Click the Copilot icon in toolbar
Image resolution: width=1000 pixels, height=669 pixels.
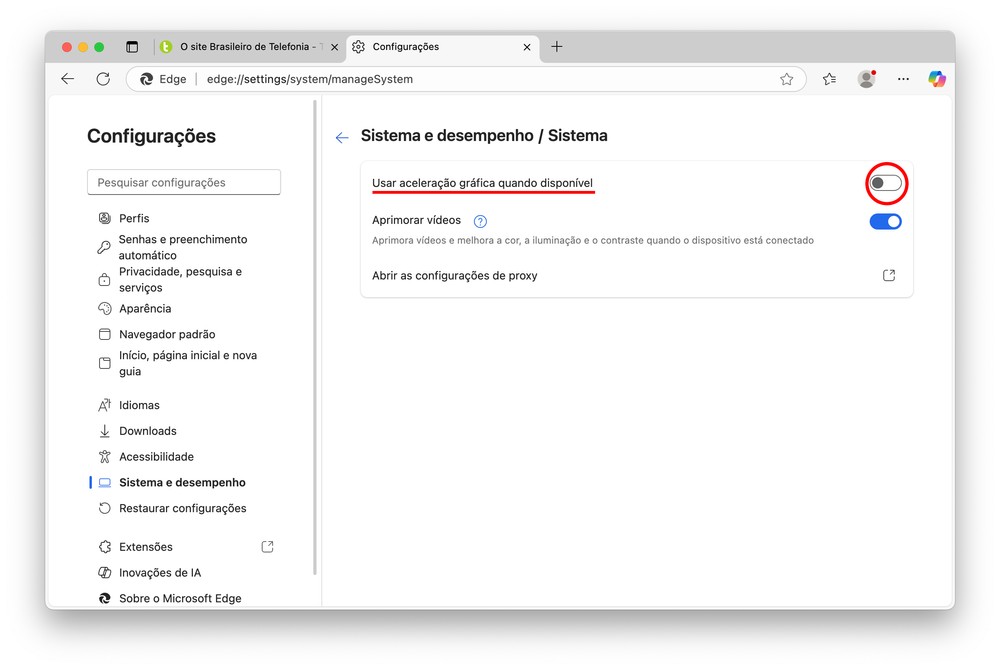tap(936, 79)
